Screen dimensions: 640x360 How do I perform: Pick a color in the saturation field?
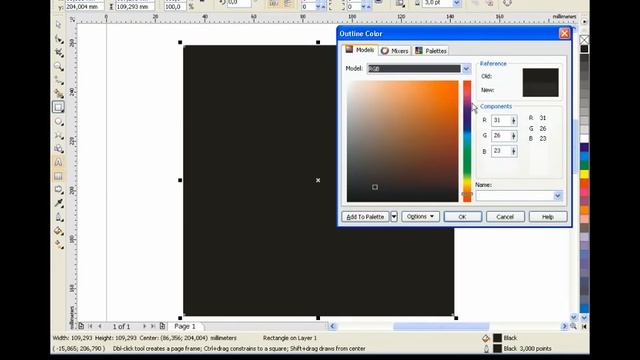[x=402, y=141]
